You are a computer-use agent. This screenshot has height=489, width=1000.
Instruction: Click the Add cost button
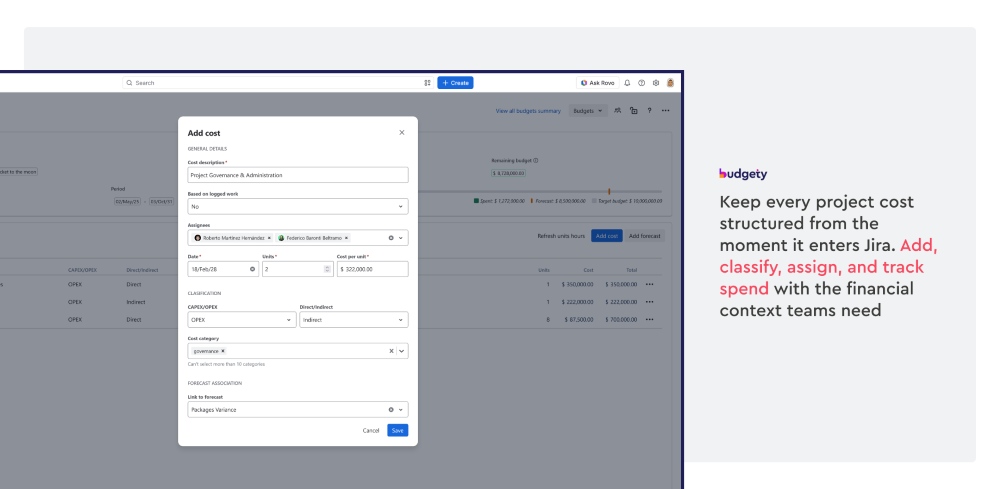tap(607, 236)
